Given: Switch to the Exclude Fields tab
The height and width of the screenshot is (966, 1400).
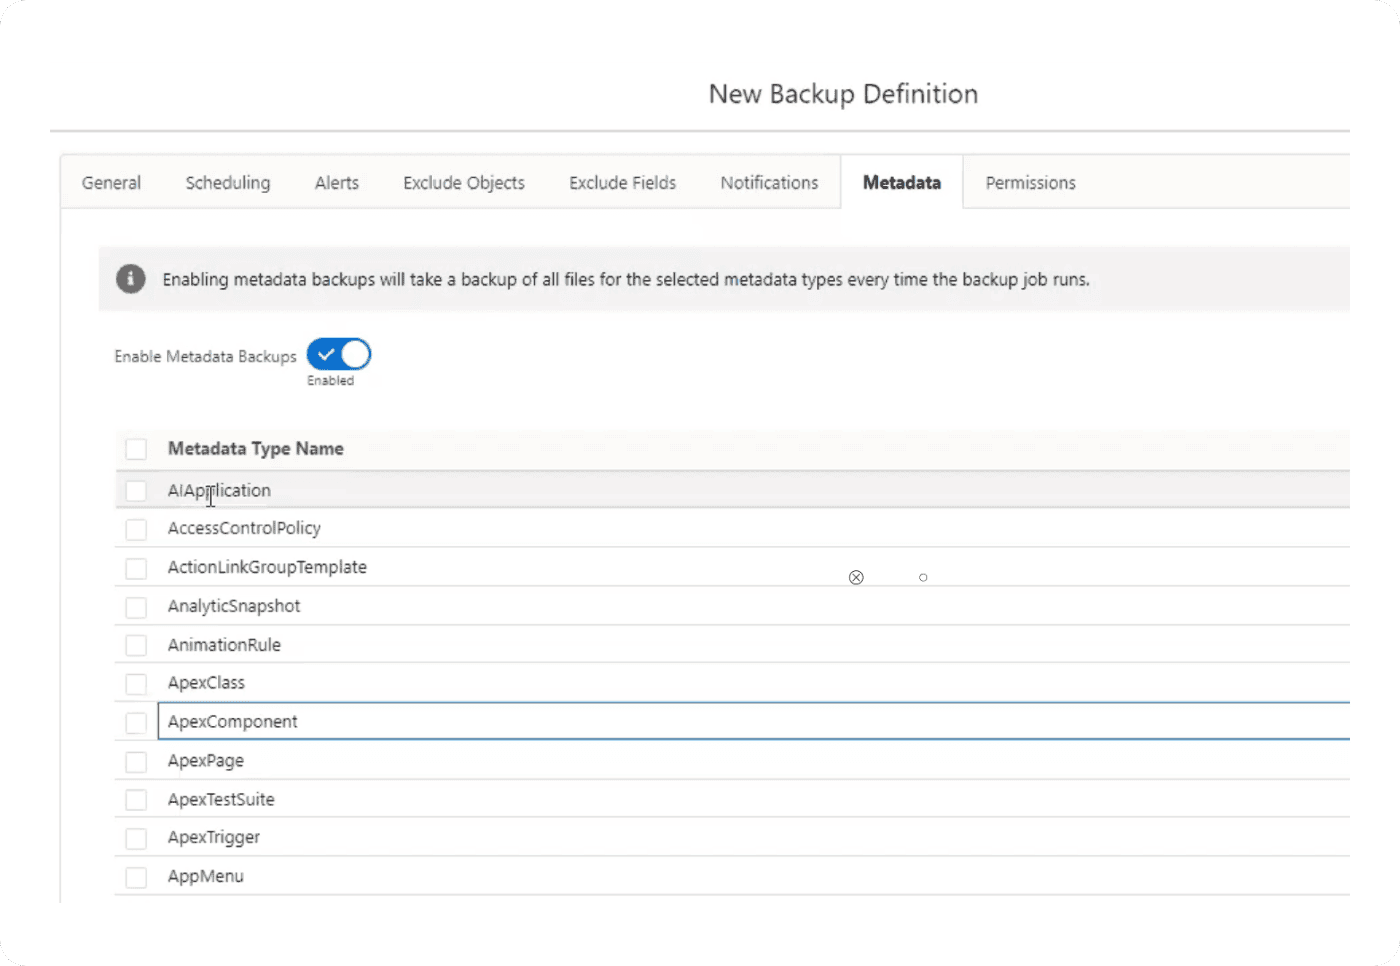Looking at the screenshot, I should point(622,183).
